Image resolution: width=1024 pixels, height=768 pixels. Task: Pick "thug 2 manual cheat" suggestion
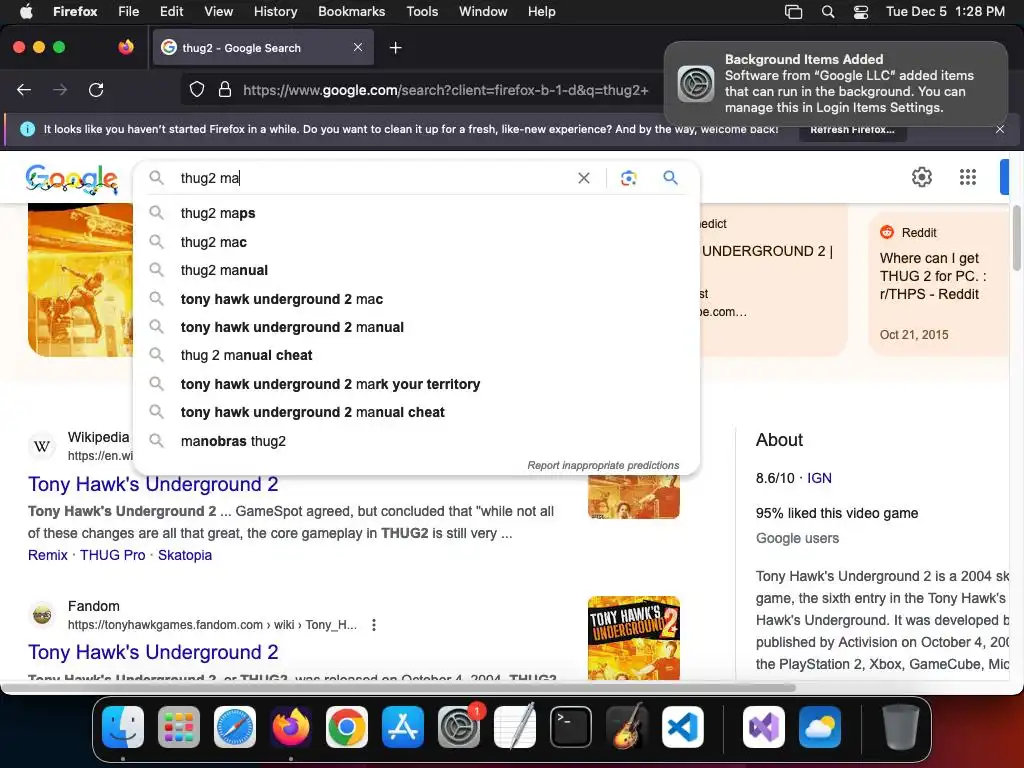(416, 355)
